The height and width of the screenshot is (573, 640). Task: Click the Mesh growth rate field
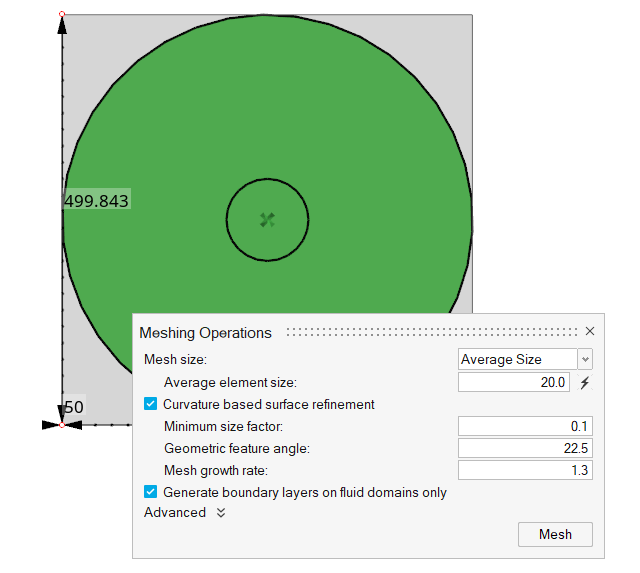click(x=524, y=470)
